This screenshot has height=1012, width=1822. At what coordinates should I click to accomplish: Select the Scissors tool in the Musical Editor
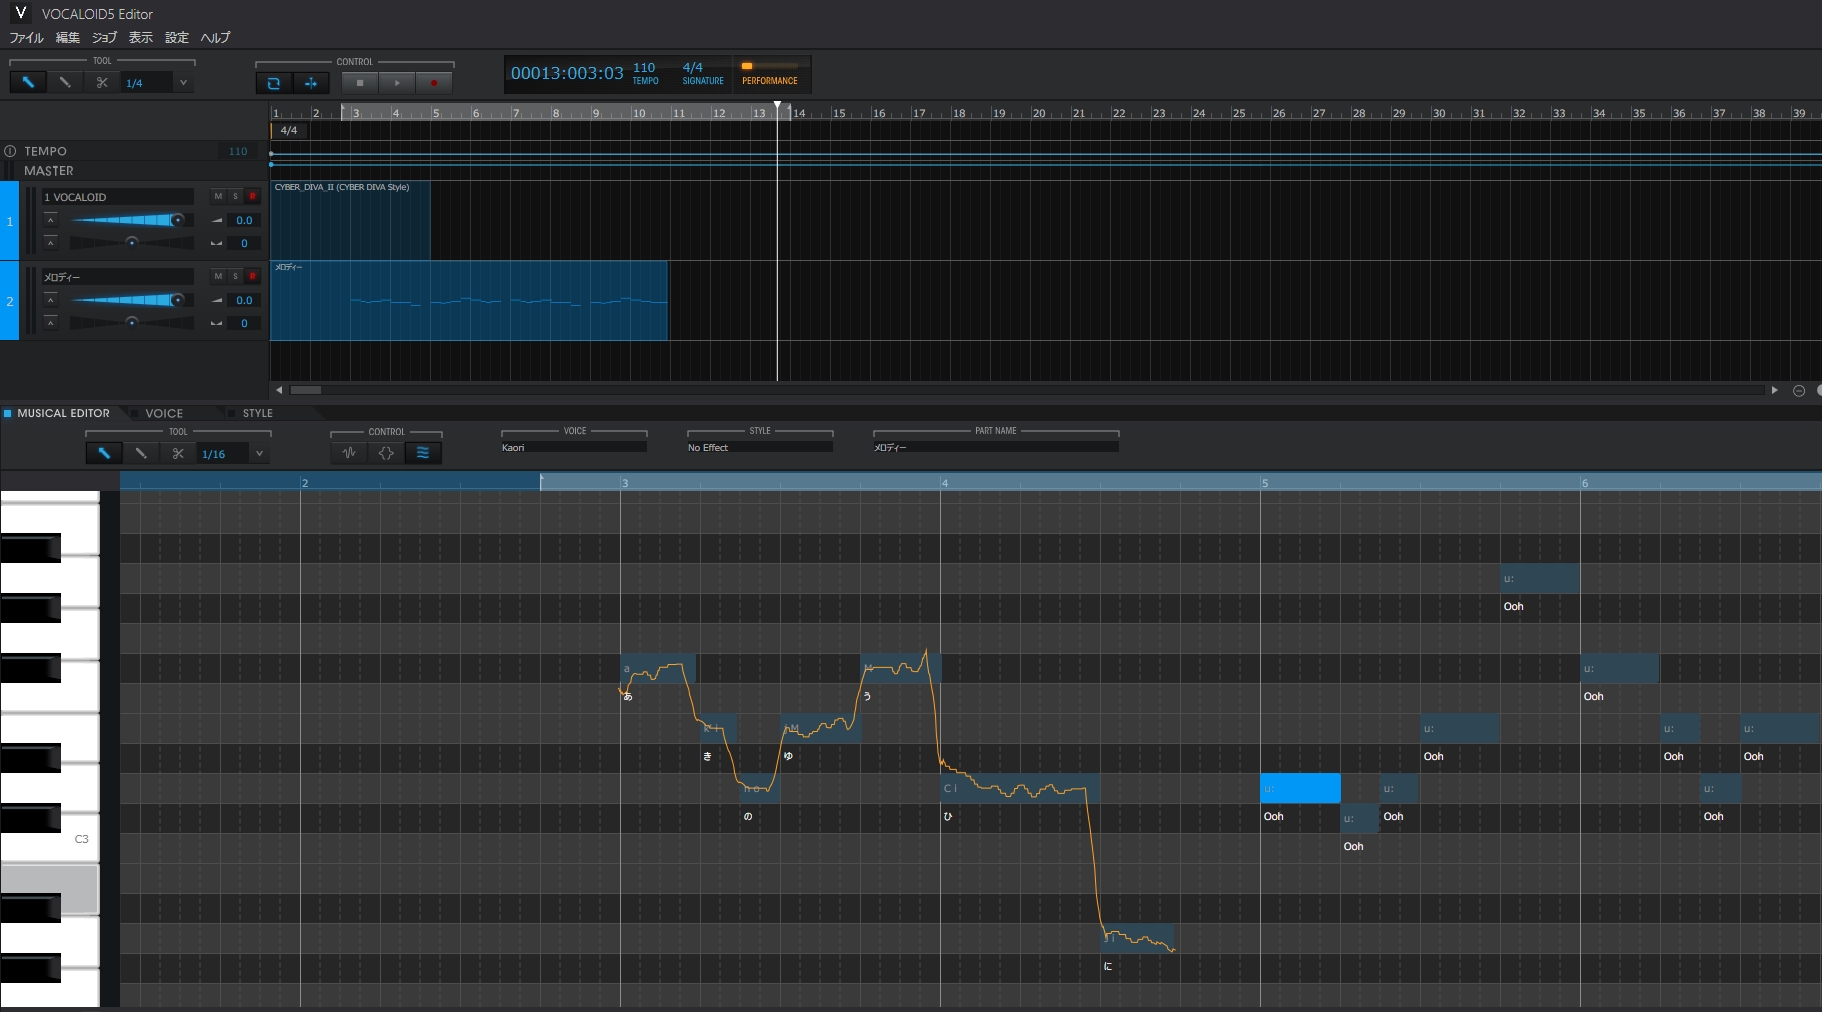coord(178,454)
